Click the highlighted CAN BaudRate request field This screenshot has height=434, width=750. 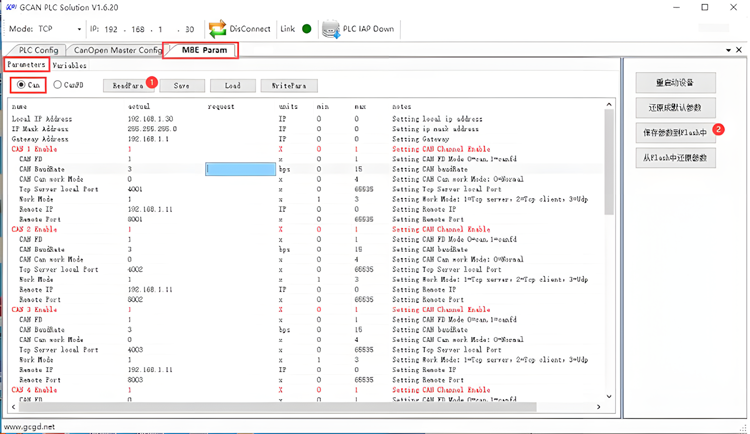[240, 169]
